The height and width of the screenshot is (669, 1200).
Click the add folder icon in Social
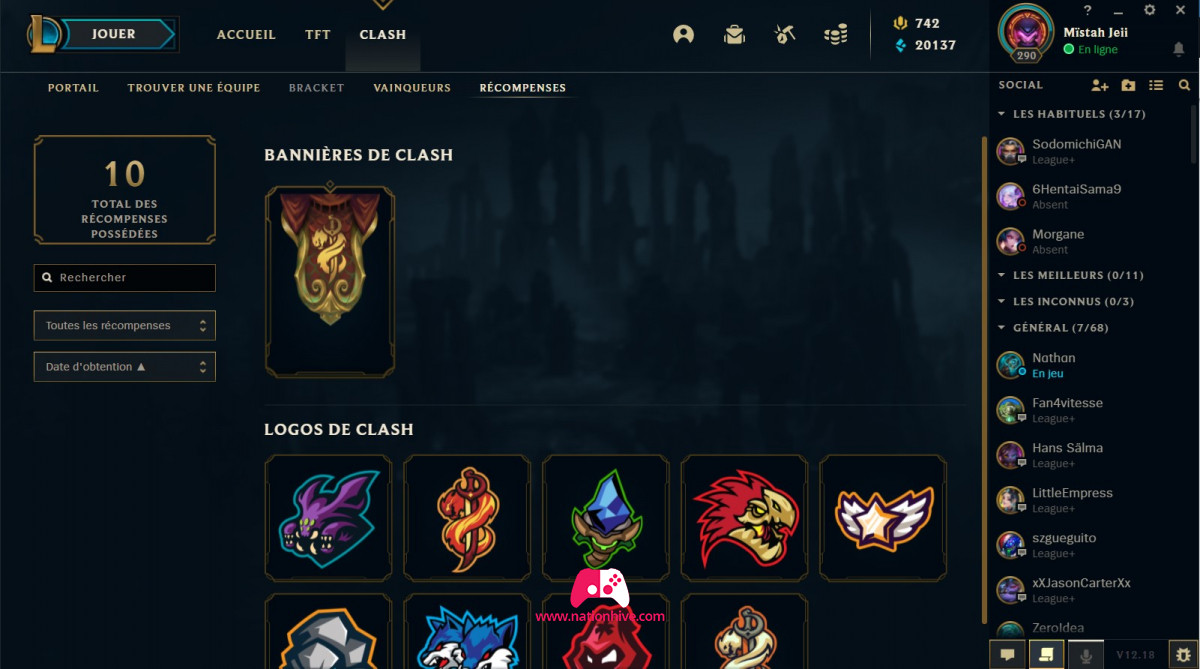pyautogui.click(x=1128, y=85)
